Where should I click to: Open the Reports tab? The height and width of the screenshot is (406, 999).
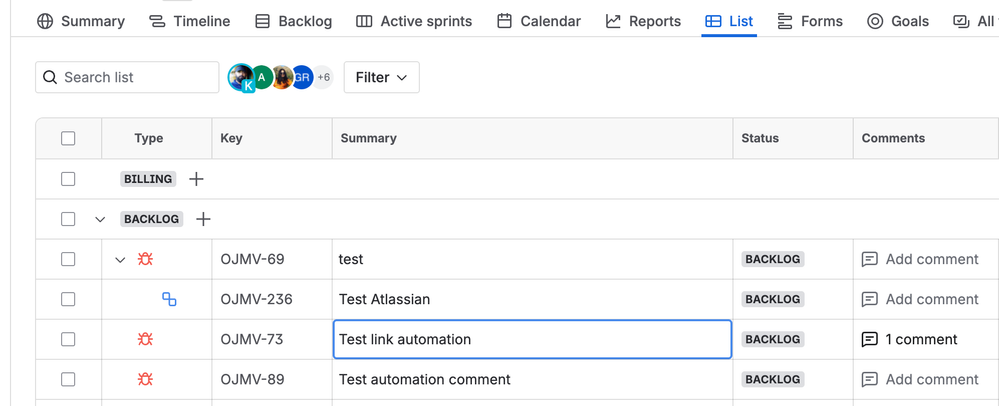[643, 21]
